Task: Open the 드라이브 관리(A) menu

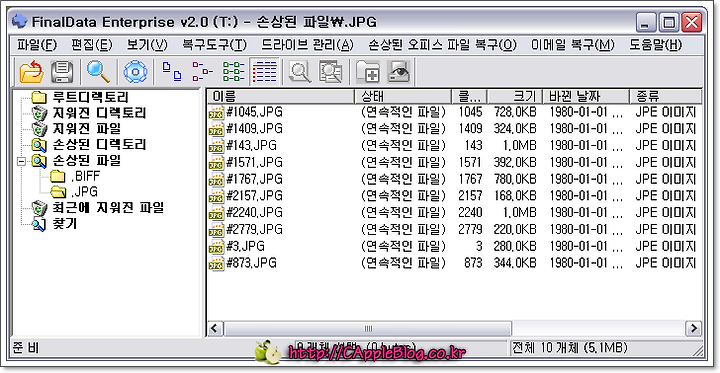Action: click(308, 45)
